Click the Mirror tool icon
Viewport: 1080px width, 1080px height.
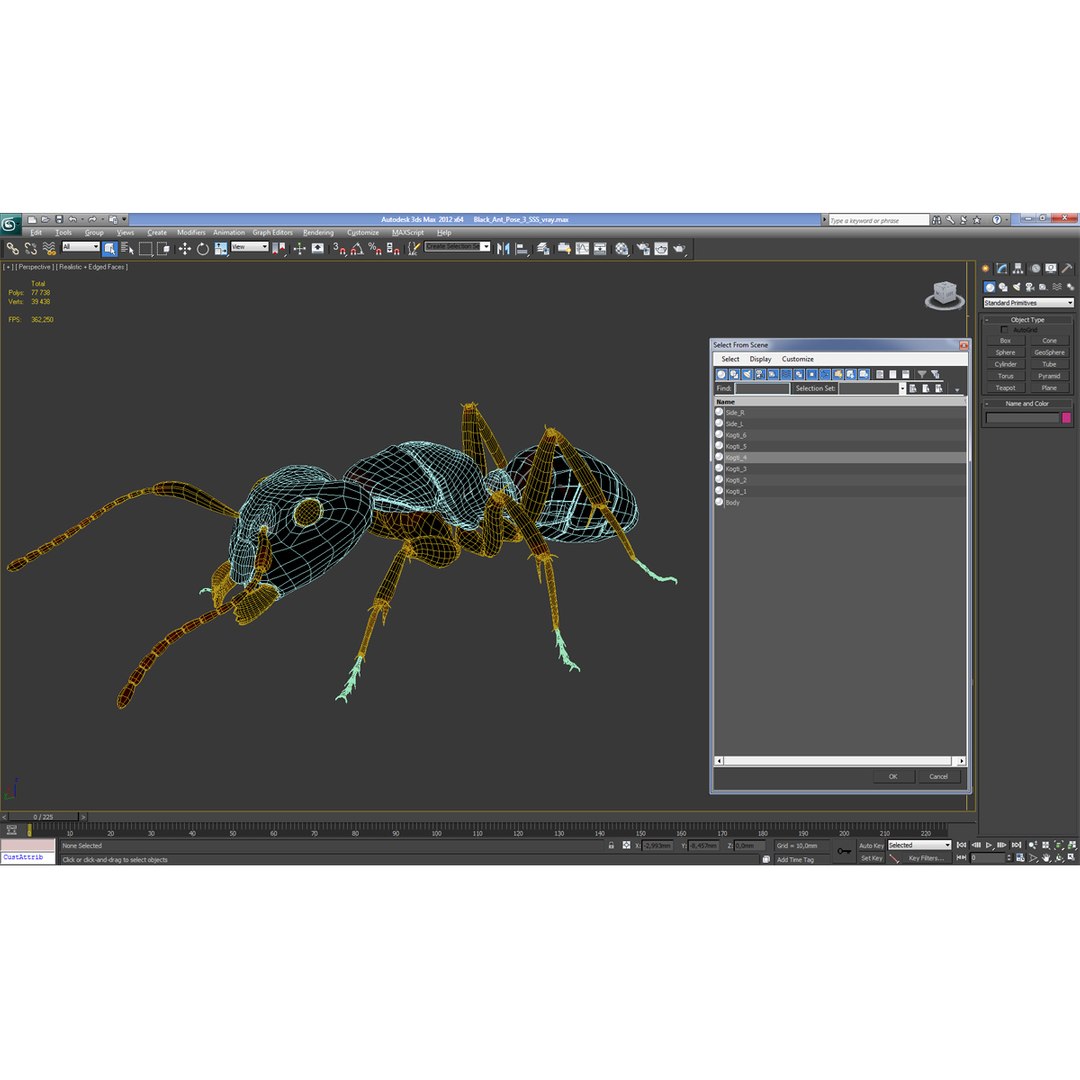coord(503,249)
